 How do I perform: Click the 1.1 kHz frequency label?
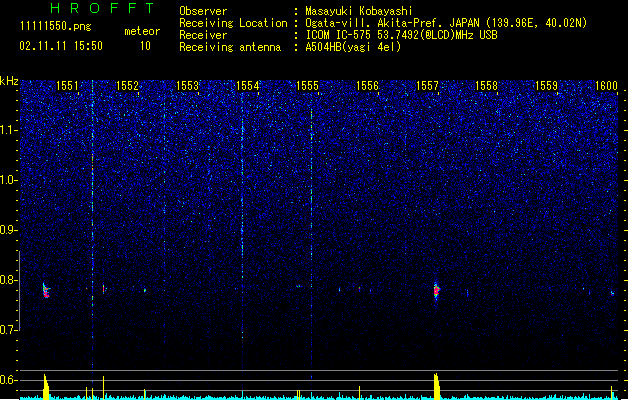tap(9, 130)
